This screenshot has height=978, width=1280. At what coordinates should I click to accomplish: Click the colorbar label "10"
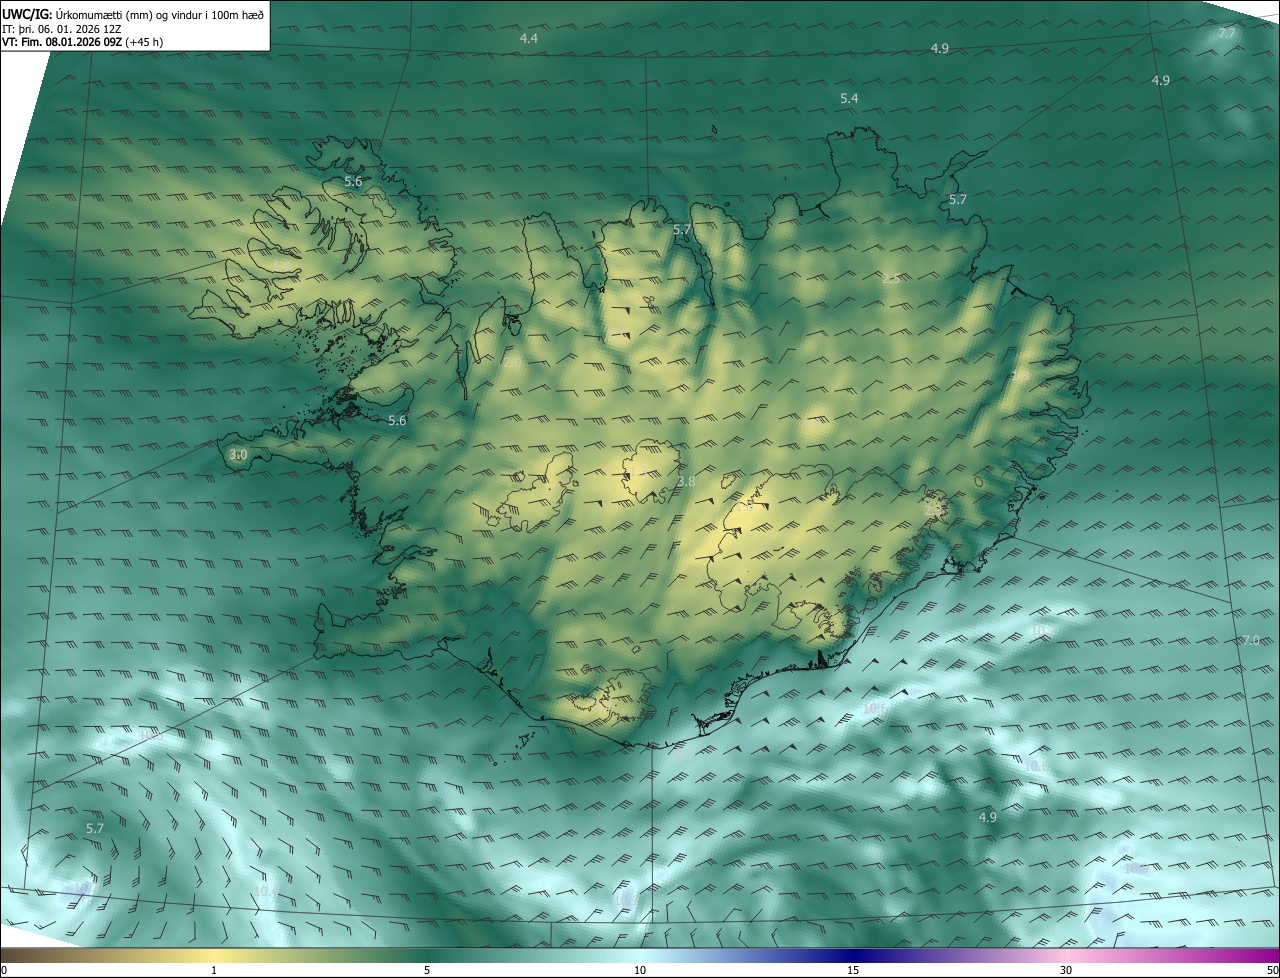[640, 970]
